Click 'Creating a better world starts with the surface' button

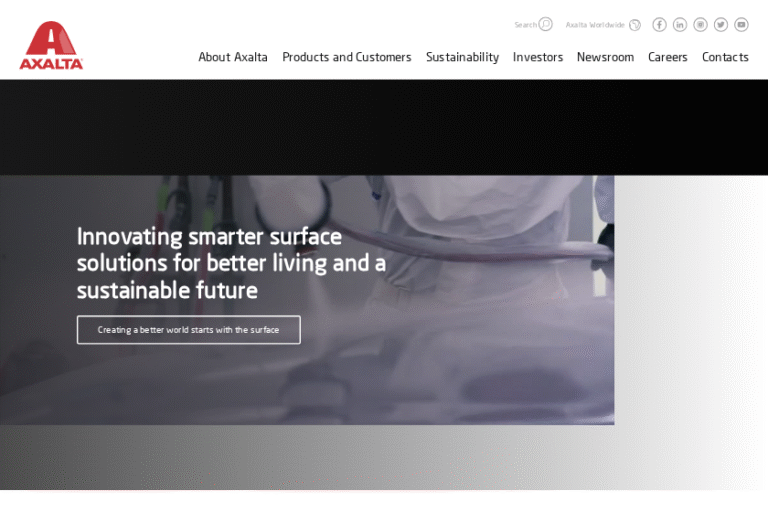click(189, 330)
